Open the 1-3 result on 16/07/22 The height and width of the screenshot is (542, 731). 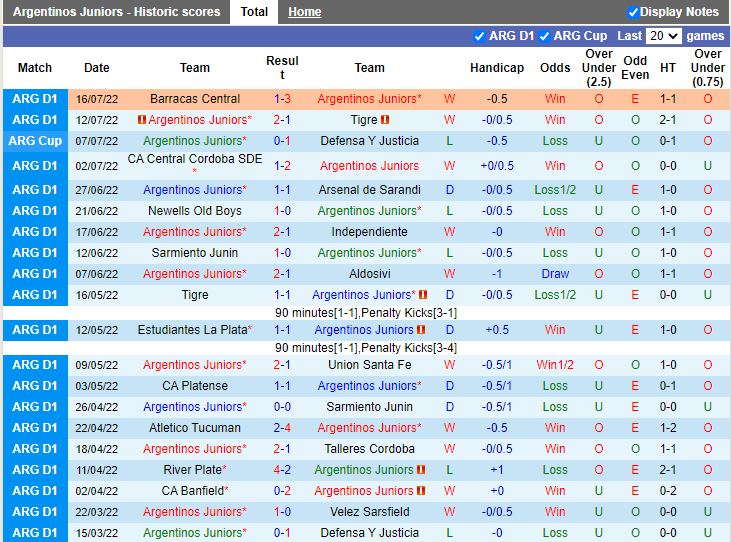282,99
